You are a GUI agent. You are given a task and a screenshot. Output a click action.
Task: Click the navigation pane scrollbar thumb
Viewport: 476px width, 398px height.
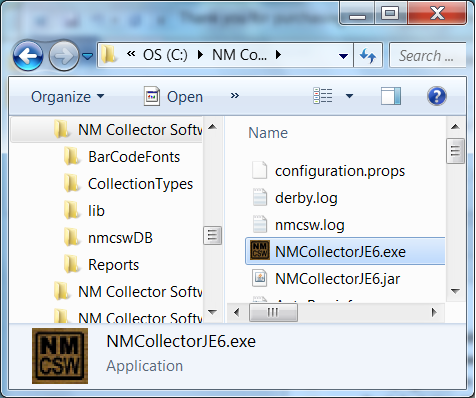212,235
